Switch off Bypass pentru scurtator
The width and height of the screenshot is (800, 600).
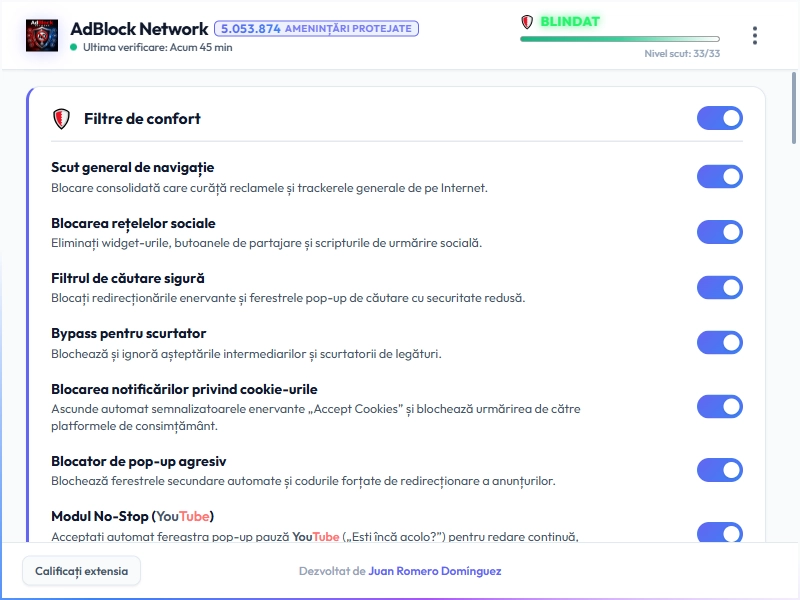coord(720,343)
